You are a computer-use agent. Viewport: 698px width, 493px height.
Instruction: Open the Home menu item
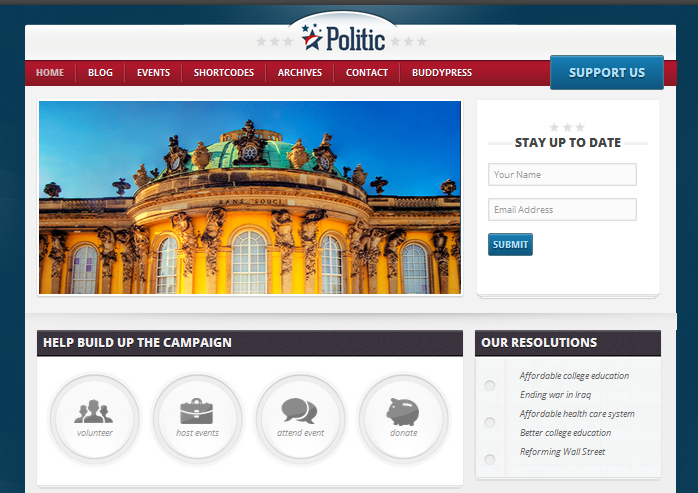click(50, 73)
